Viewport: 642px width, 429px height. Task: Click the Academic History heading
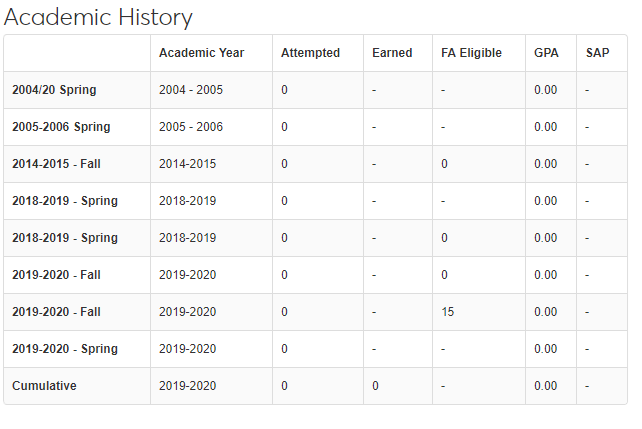tap(99, 17)
